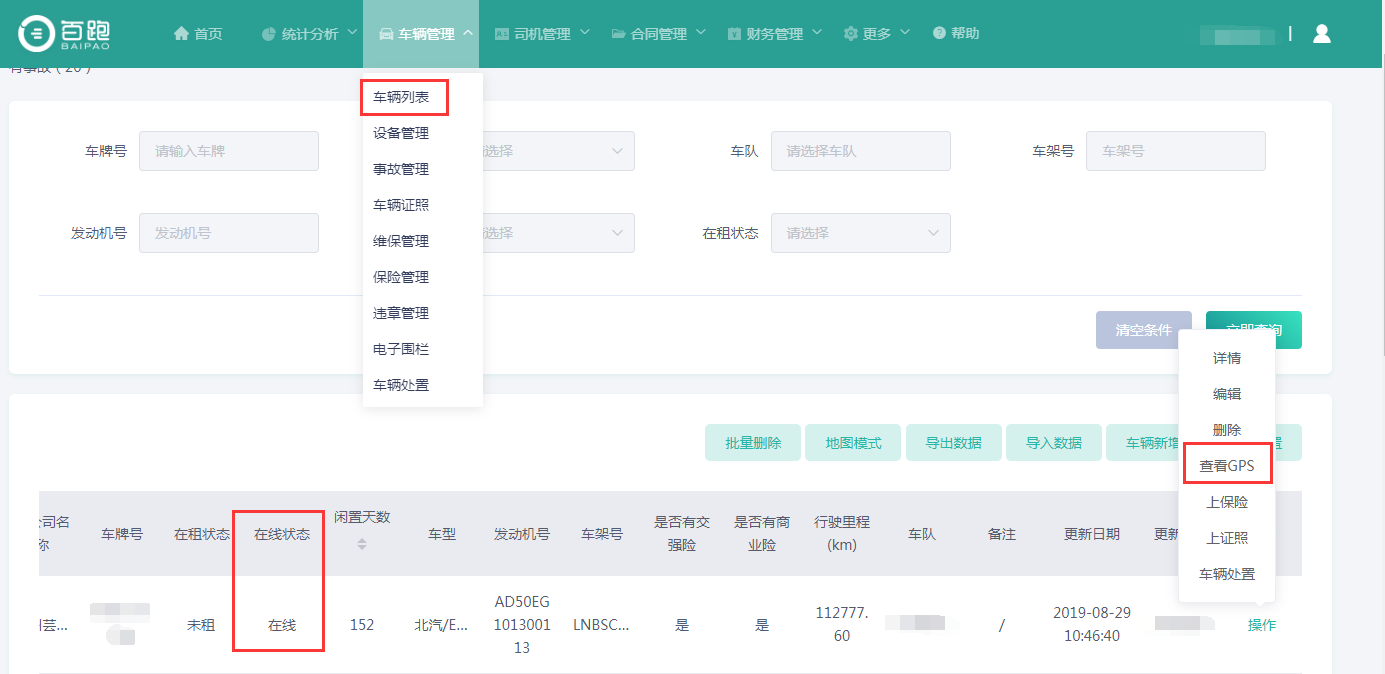Go to home page (首页)
The width and height of the screenshot is (1385, 674).
tap(198, 34)
